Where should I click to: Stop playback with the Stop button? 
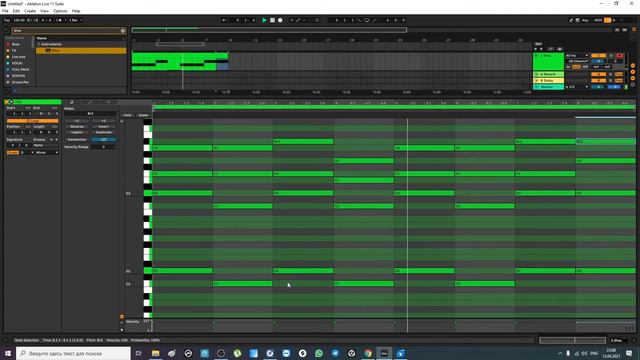coord(272,20)
